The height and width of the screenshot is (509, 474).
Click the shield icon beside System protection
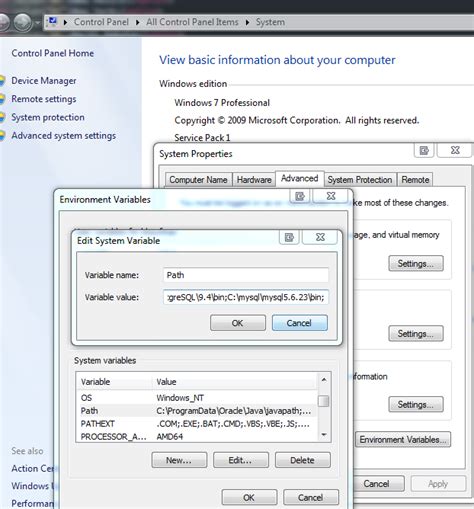pos(3,118)
